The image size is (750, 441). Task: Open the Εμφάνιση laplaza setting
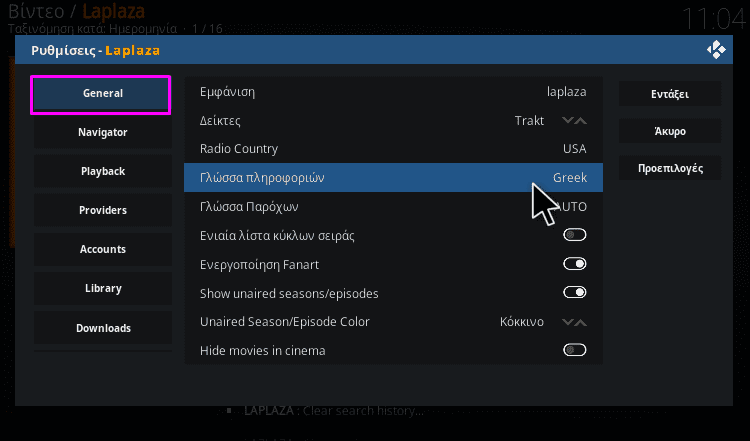(393, 91)
